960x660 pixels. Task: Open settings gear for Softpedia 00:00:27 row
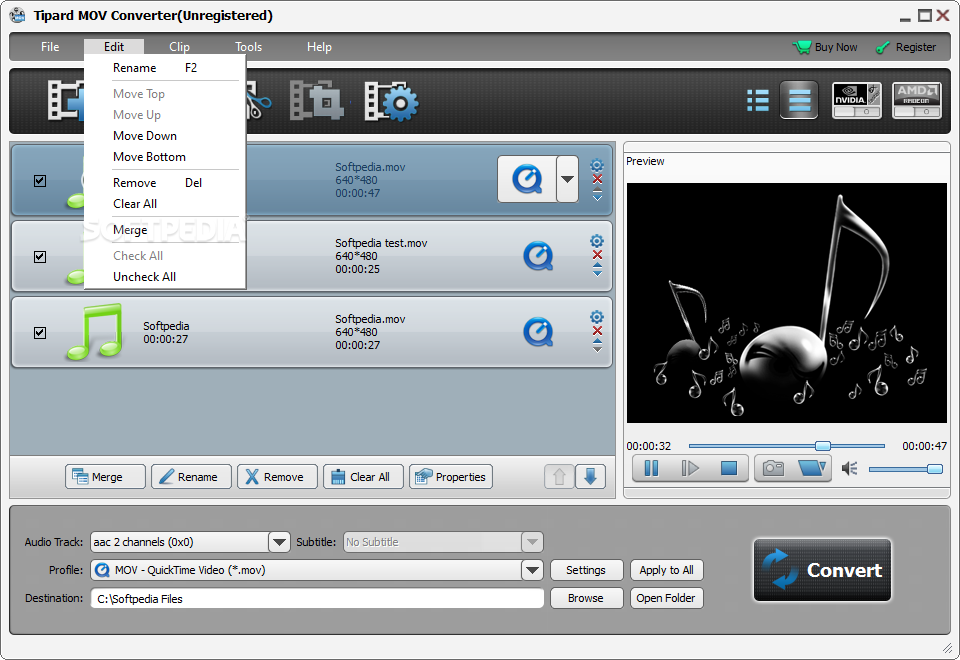[x=597, y=317]
